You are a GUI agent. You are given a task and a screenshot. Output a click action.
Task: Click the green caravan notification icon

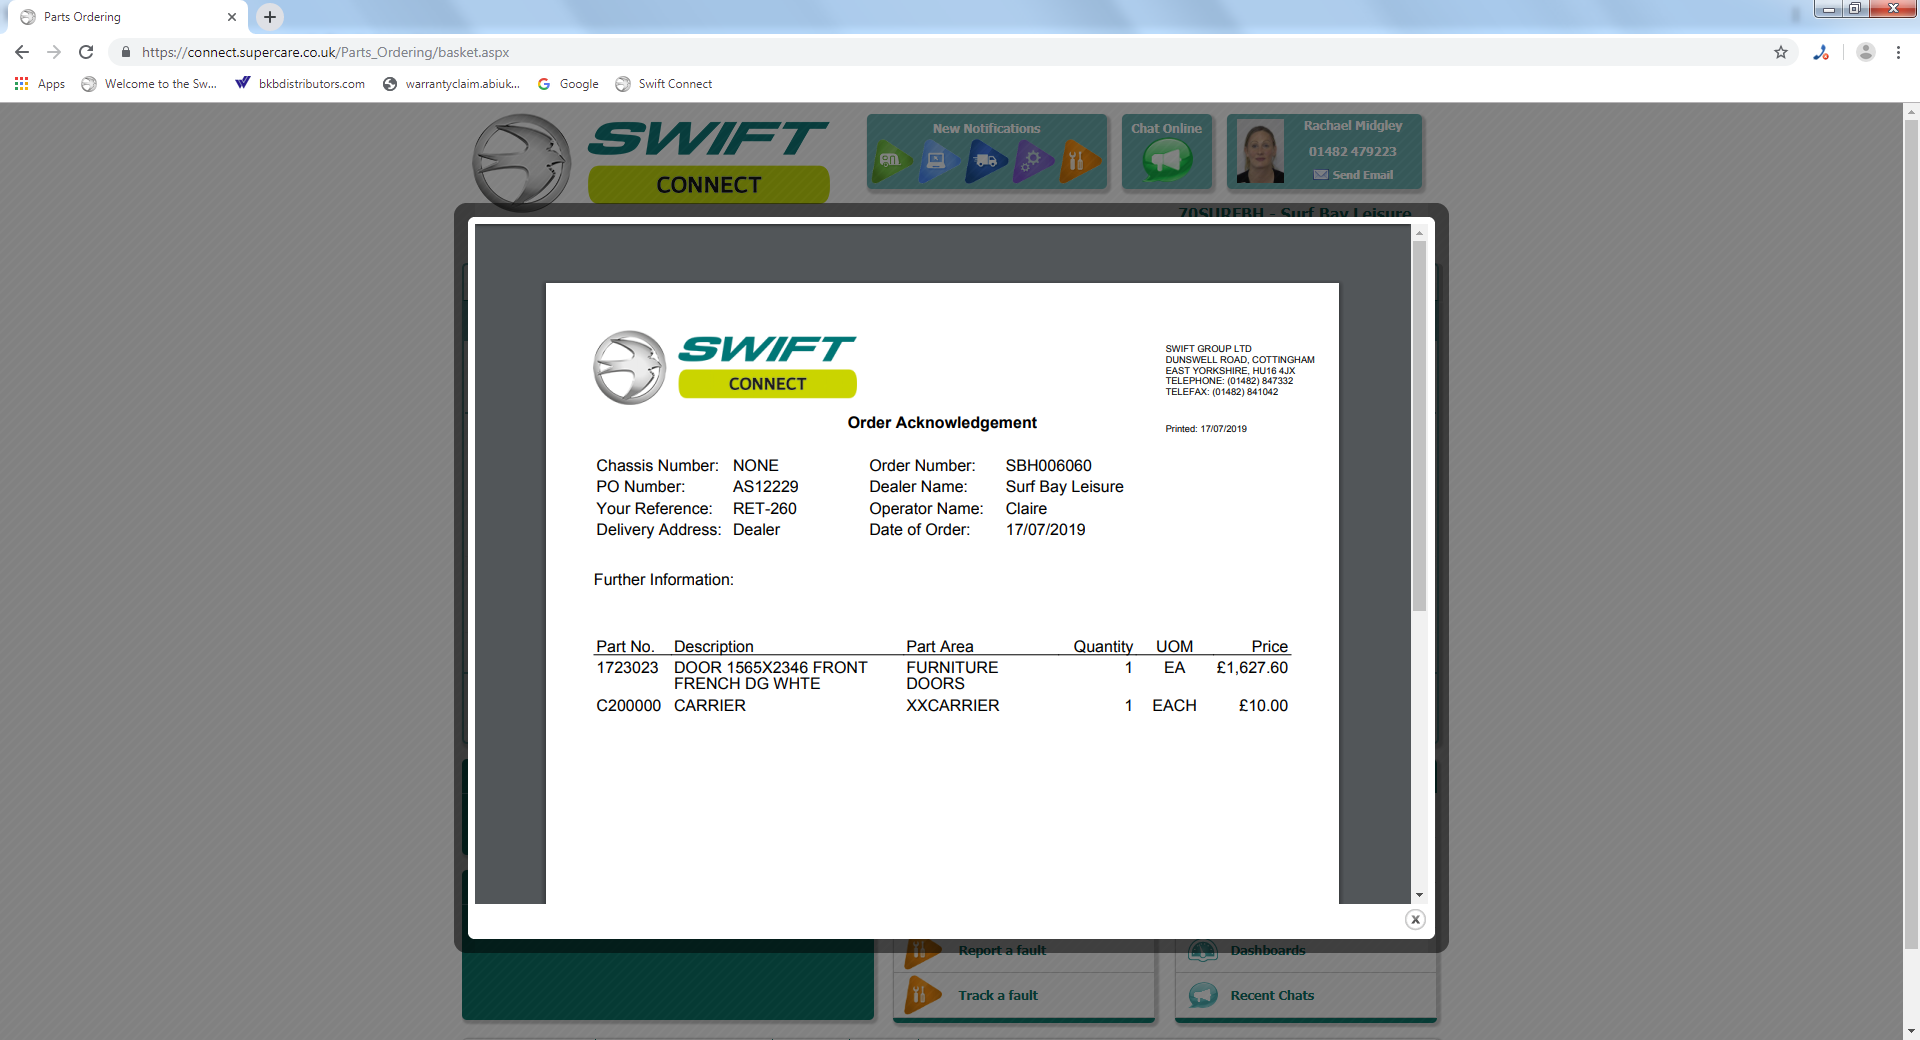pyautogui.click(x=892, y=160)
